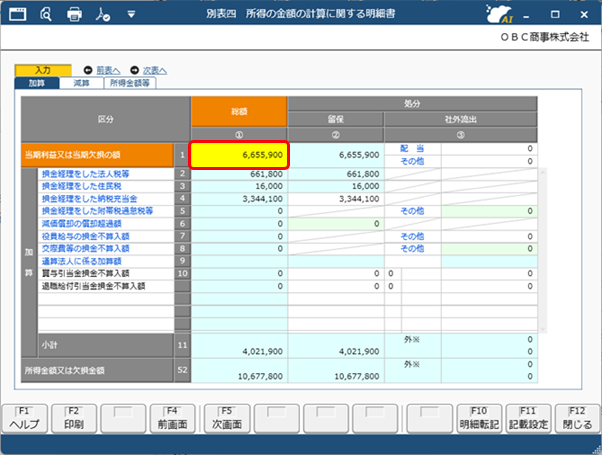Follow the 次表へ link
Viewport: 602px width, 455px height.
click(x=155, y=70)
